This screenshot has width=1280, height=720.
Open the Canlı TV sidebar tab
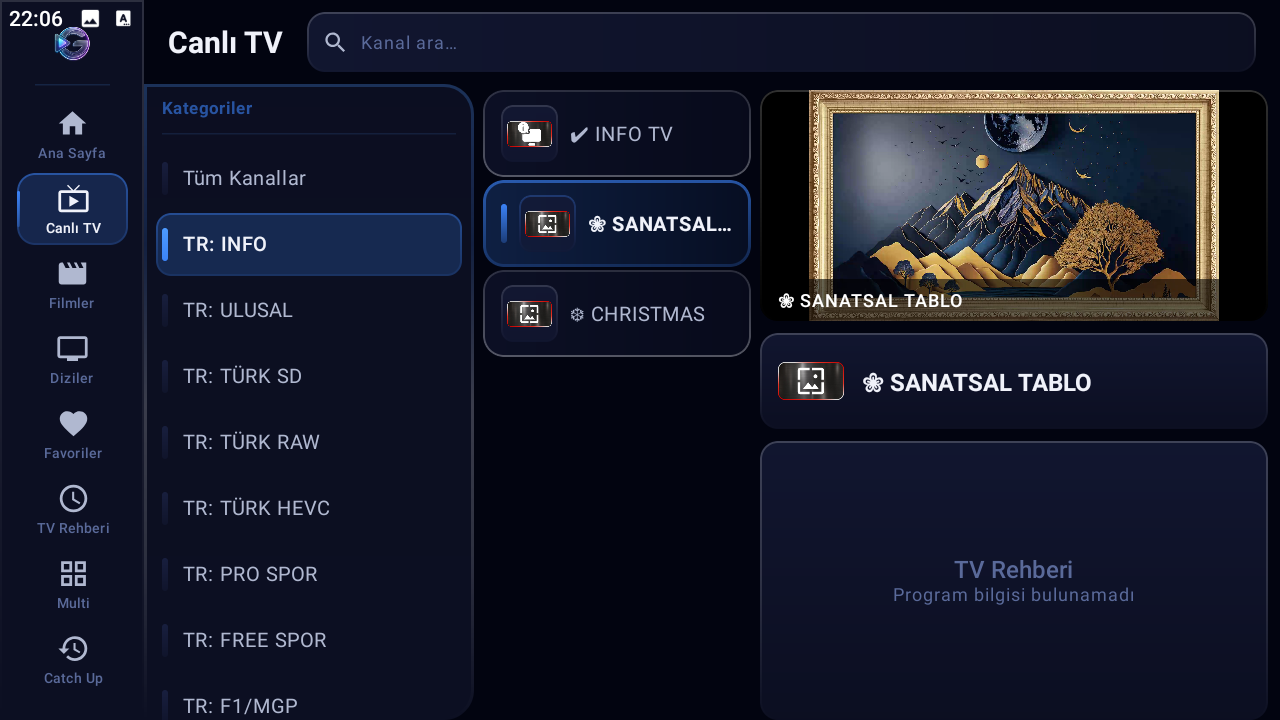72,209
